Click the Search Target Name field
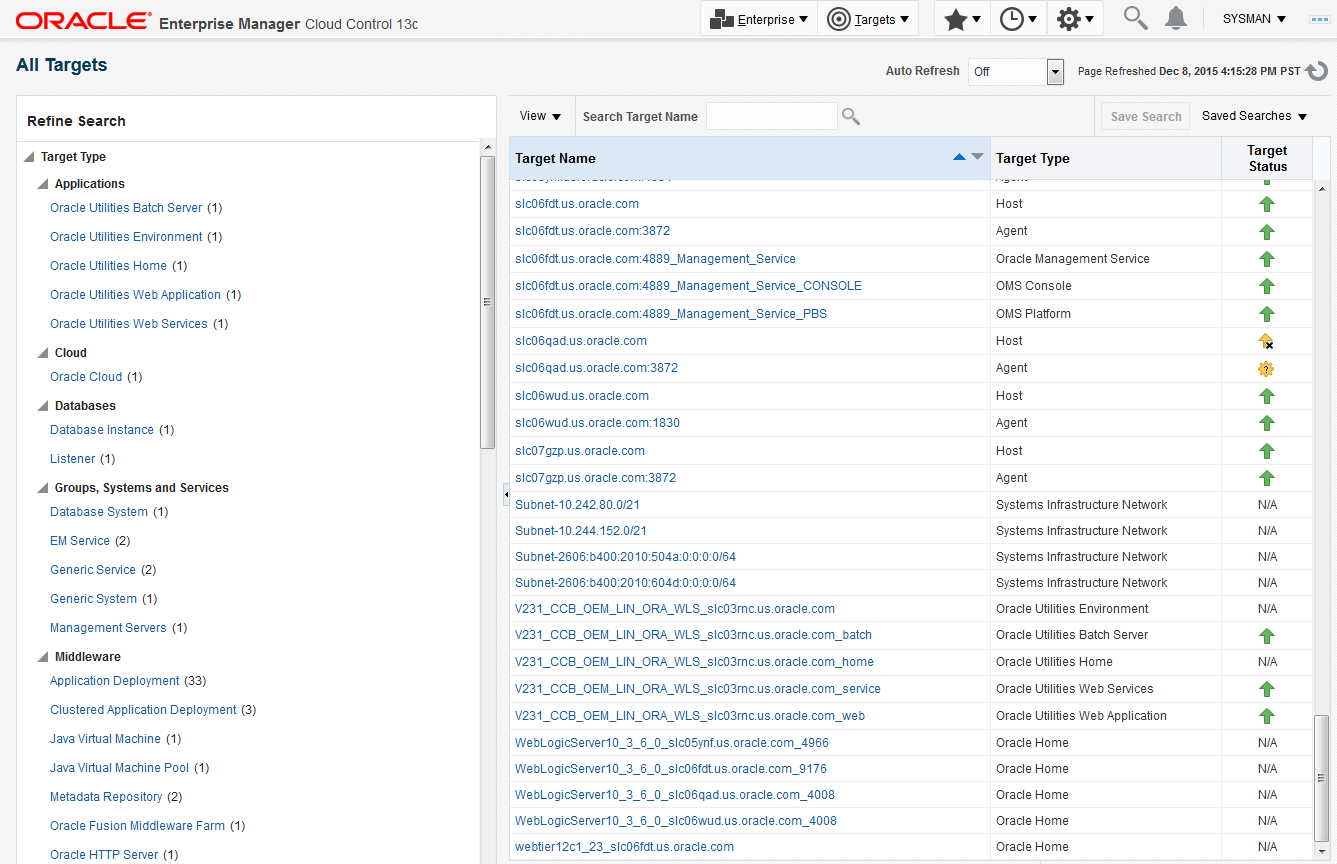 coord(771,116)
